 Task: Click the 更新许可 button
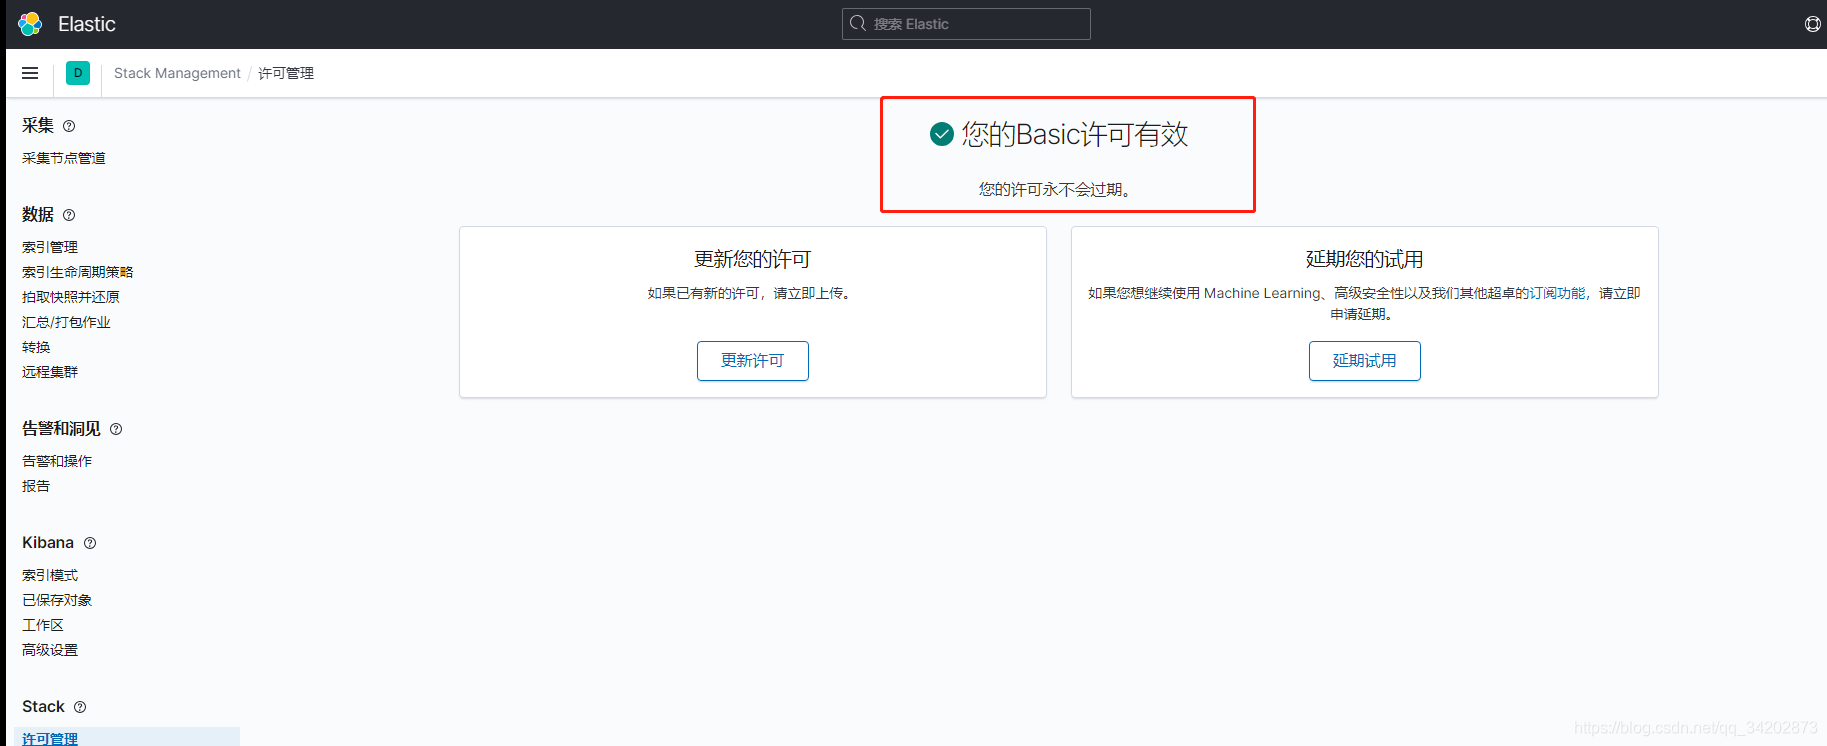[753, 361]
